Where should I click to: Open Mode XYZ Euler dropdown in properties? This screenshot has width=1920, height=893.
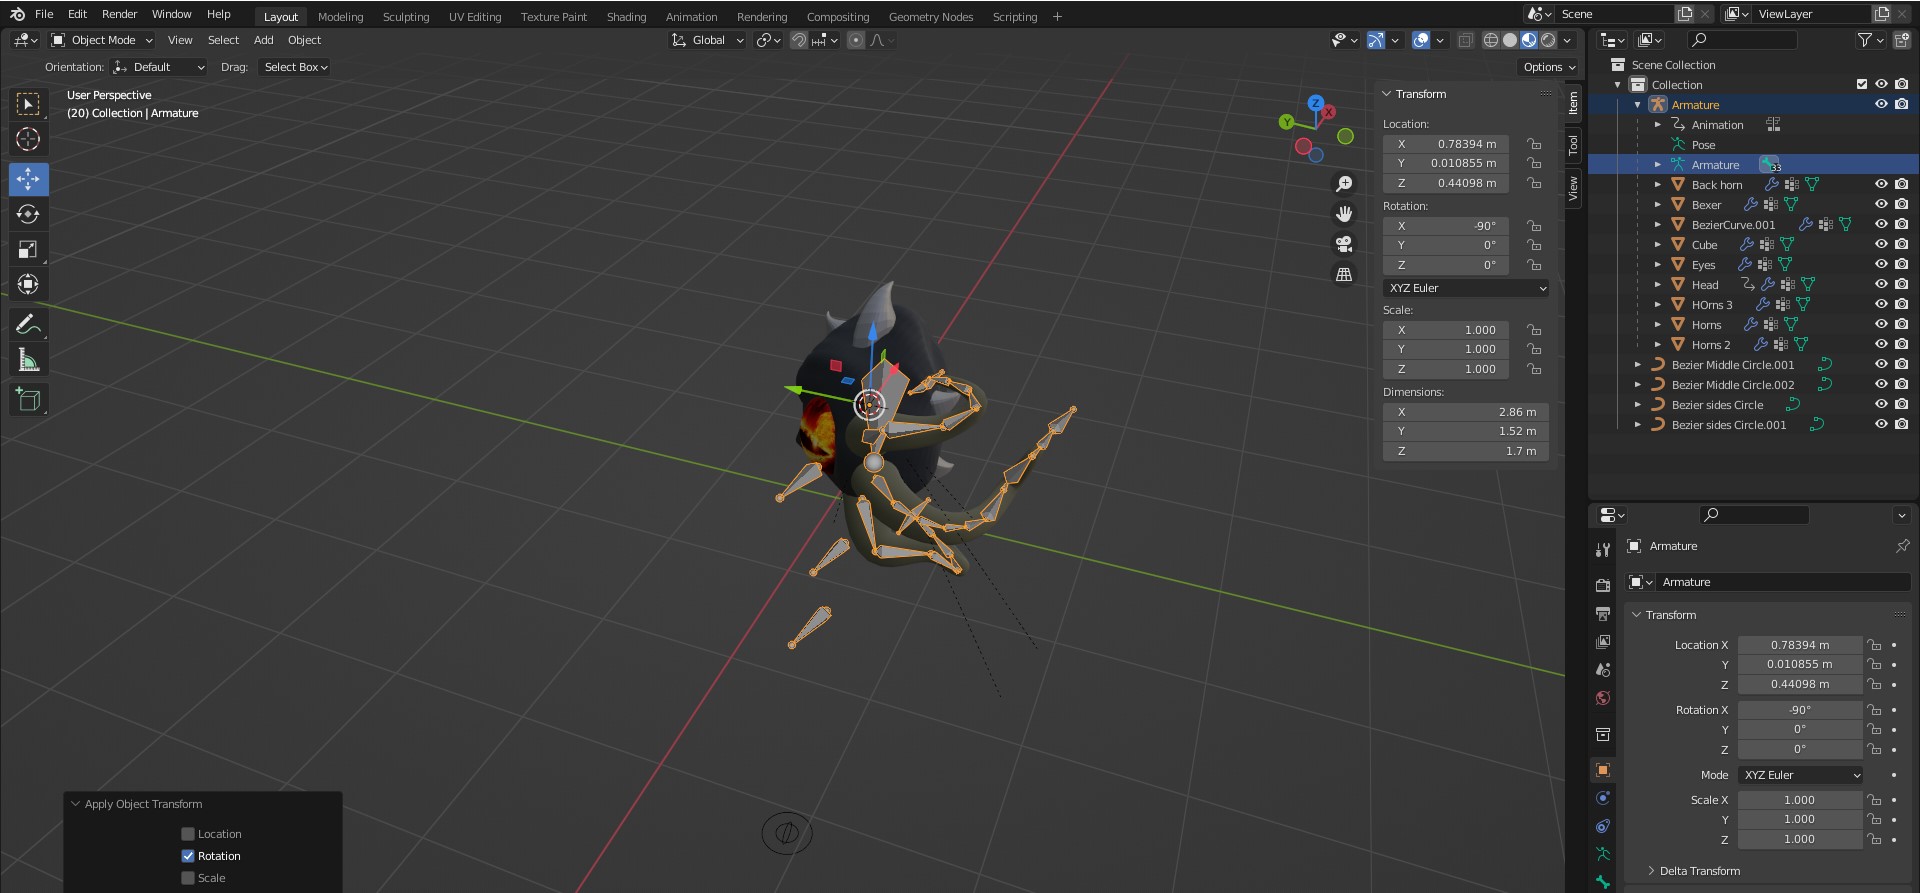click(1800, 775)
